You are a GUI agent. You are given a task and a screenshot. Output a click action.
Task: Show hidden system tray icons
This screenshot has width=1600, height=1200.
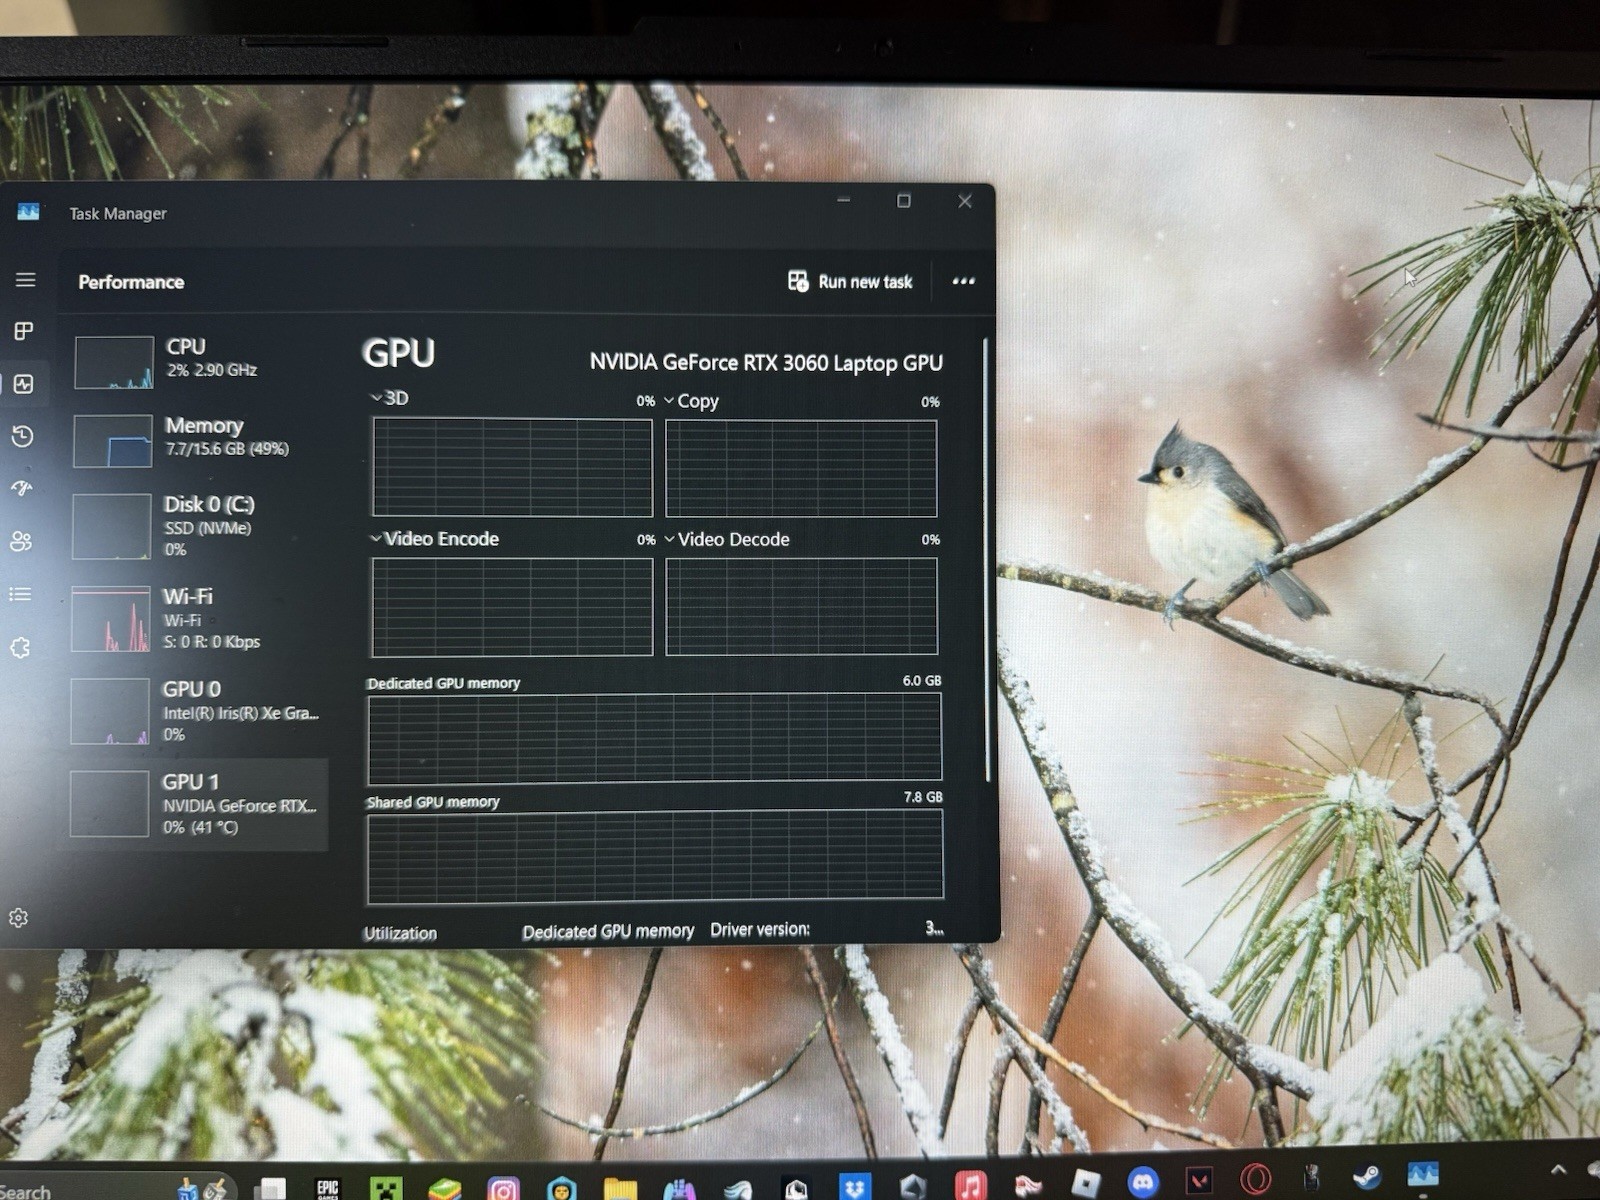tap(1558, 1169)
